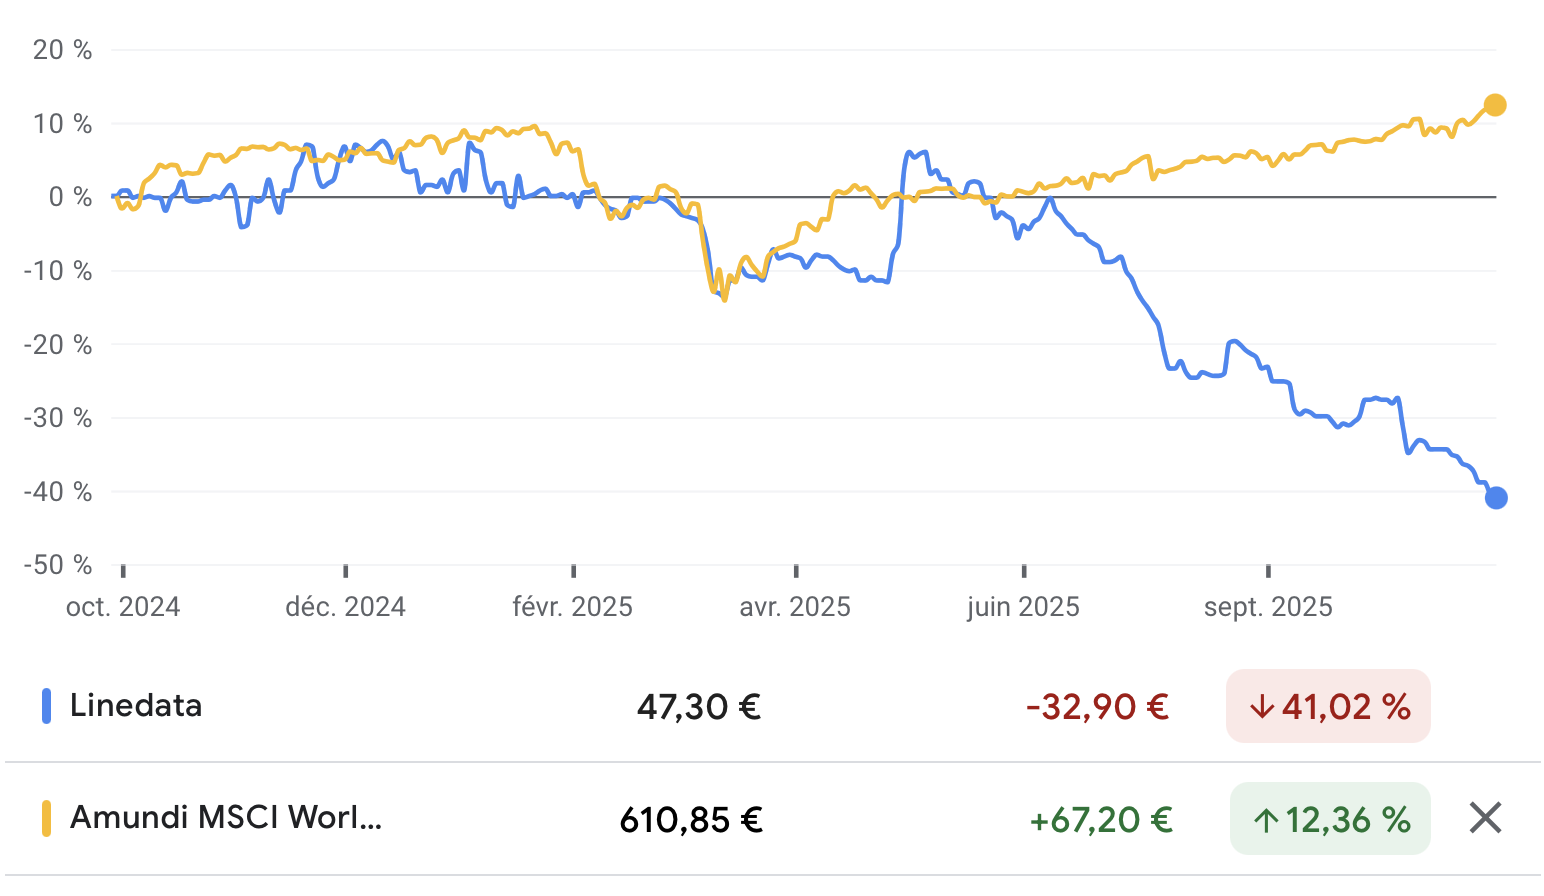This screenshot has width=1544, height=896.
Task: Click the -50 % y-axis label
Action: [58, 565]
